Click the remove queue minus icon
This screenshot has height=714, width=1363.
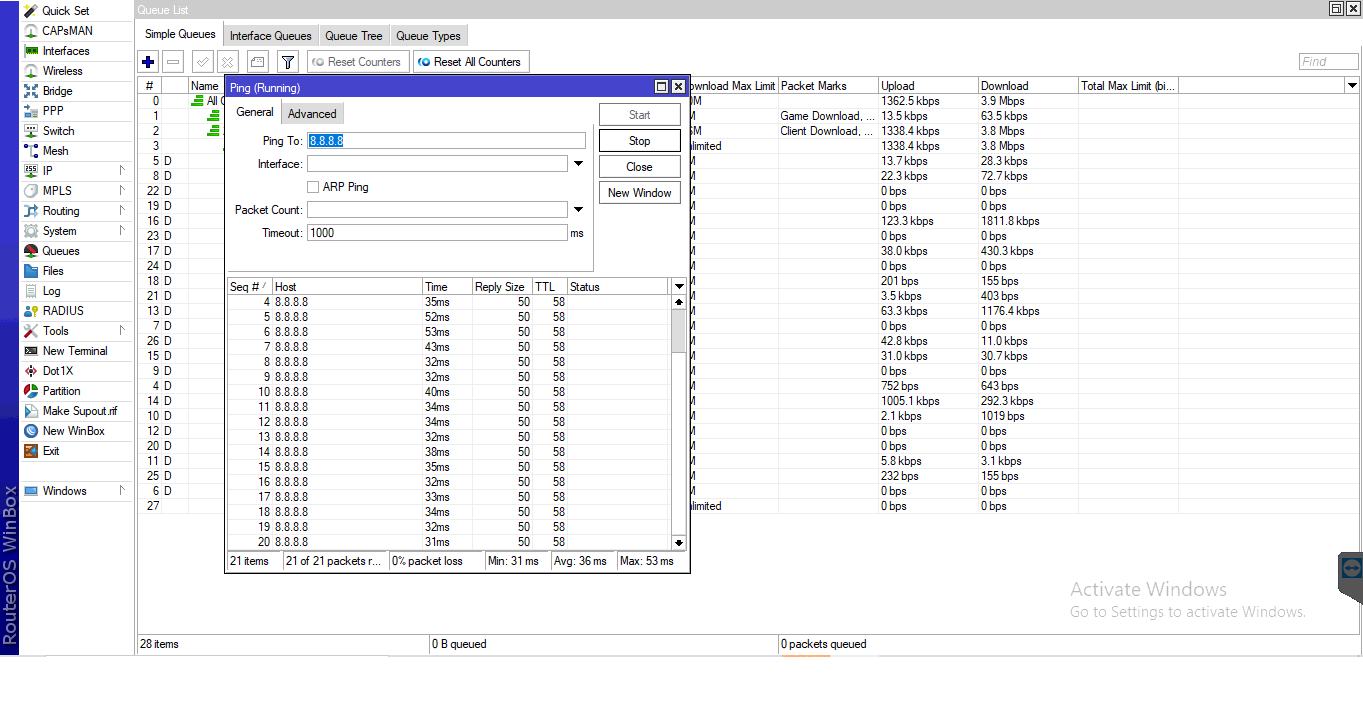pyautogui.click(x=173, y=62)
